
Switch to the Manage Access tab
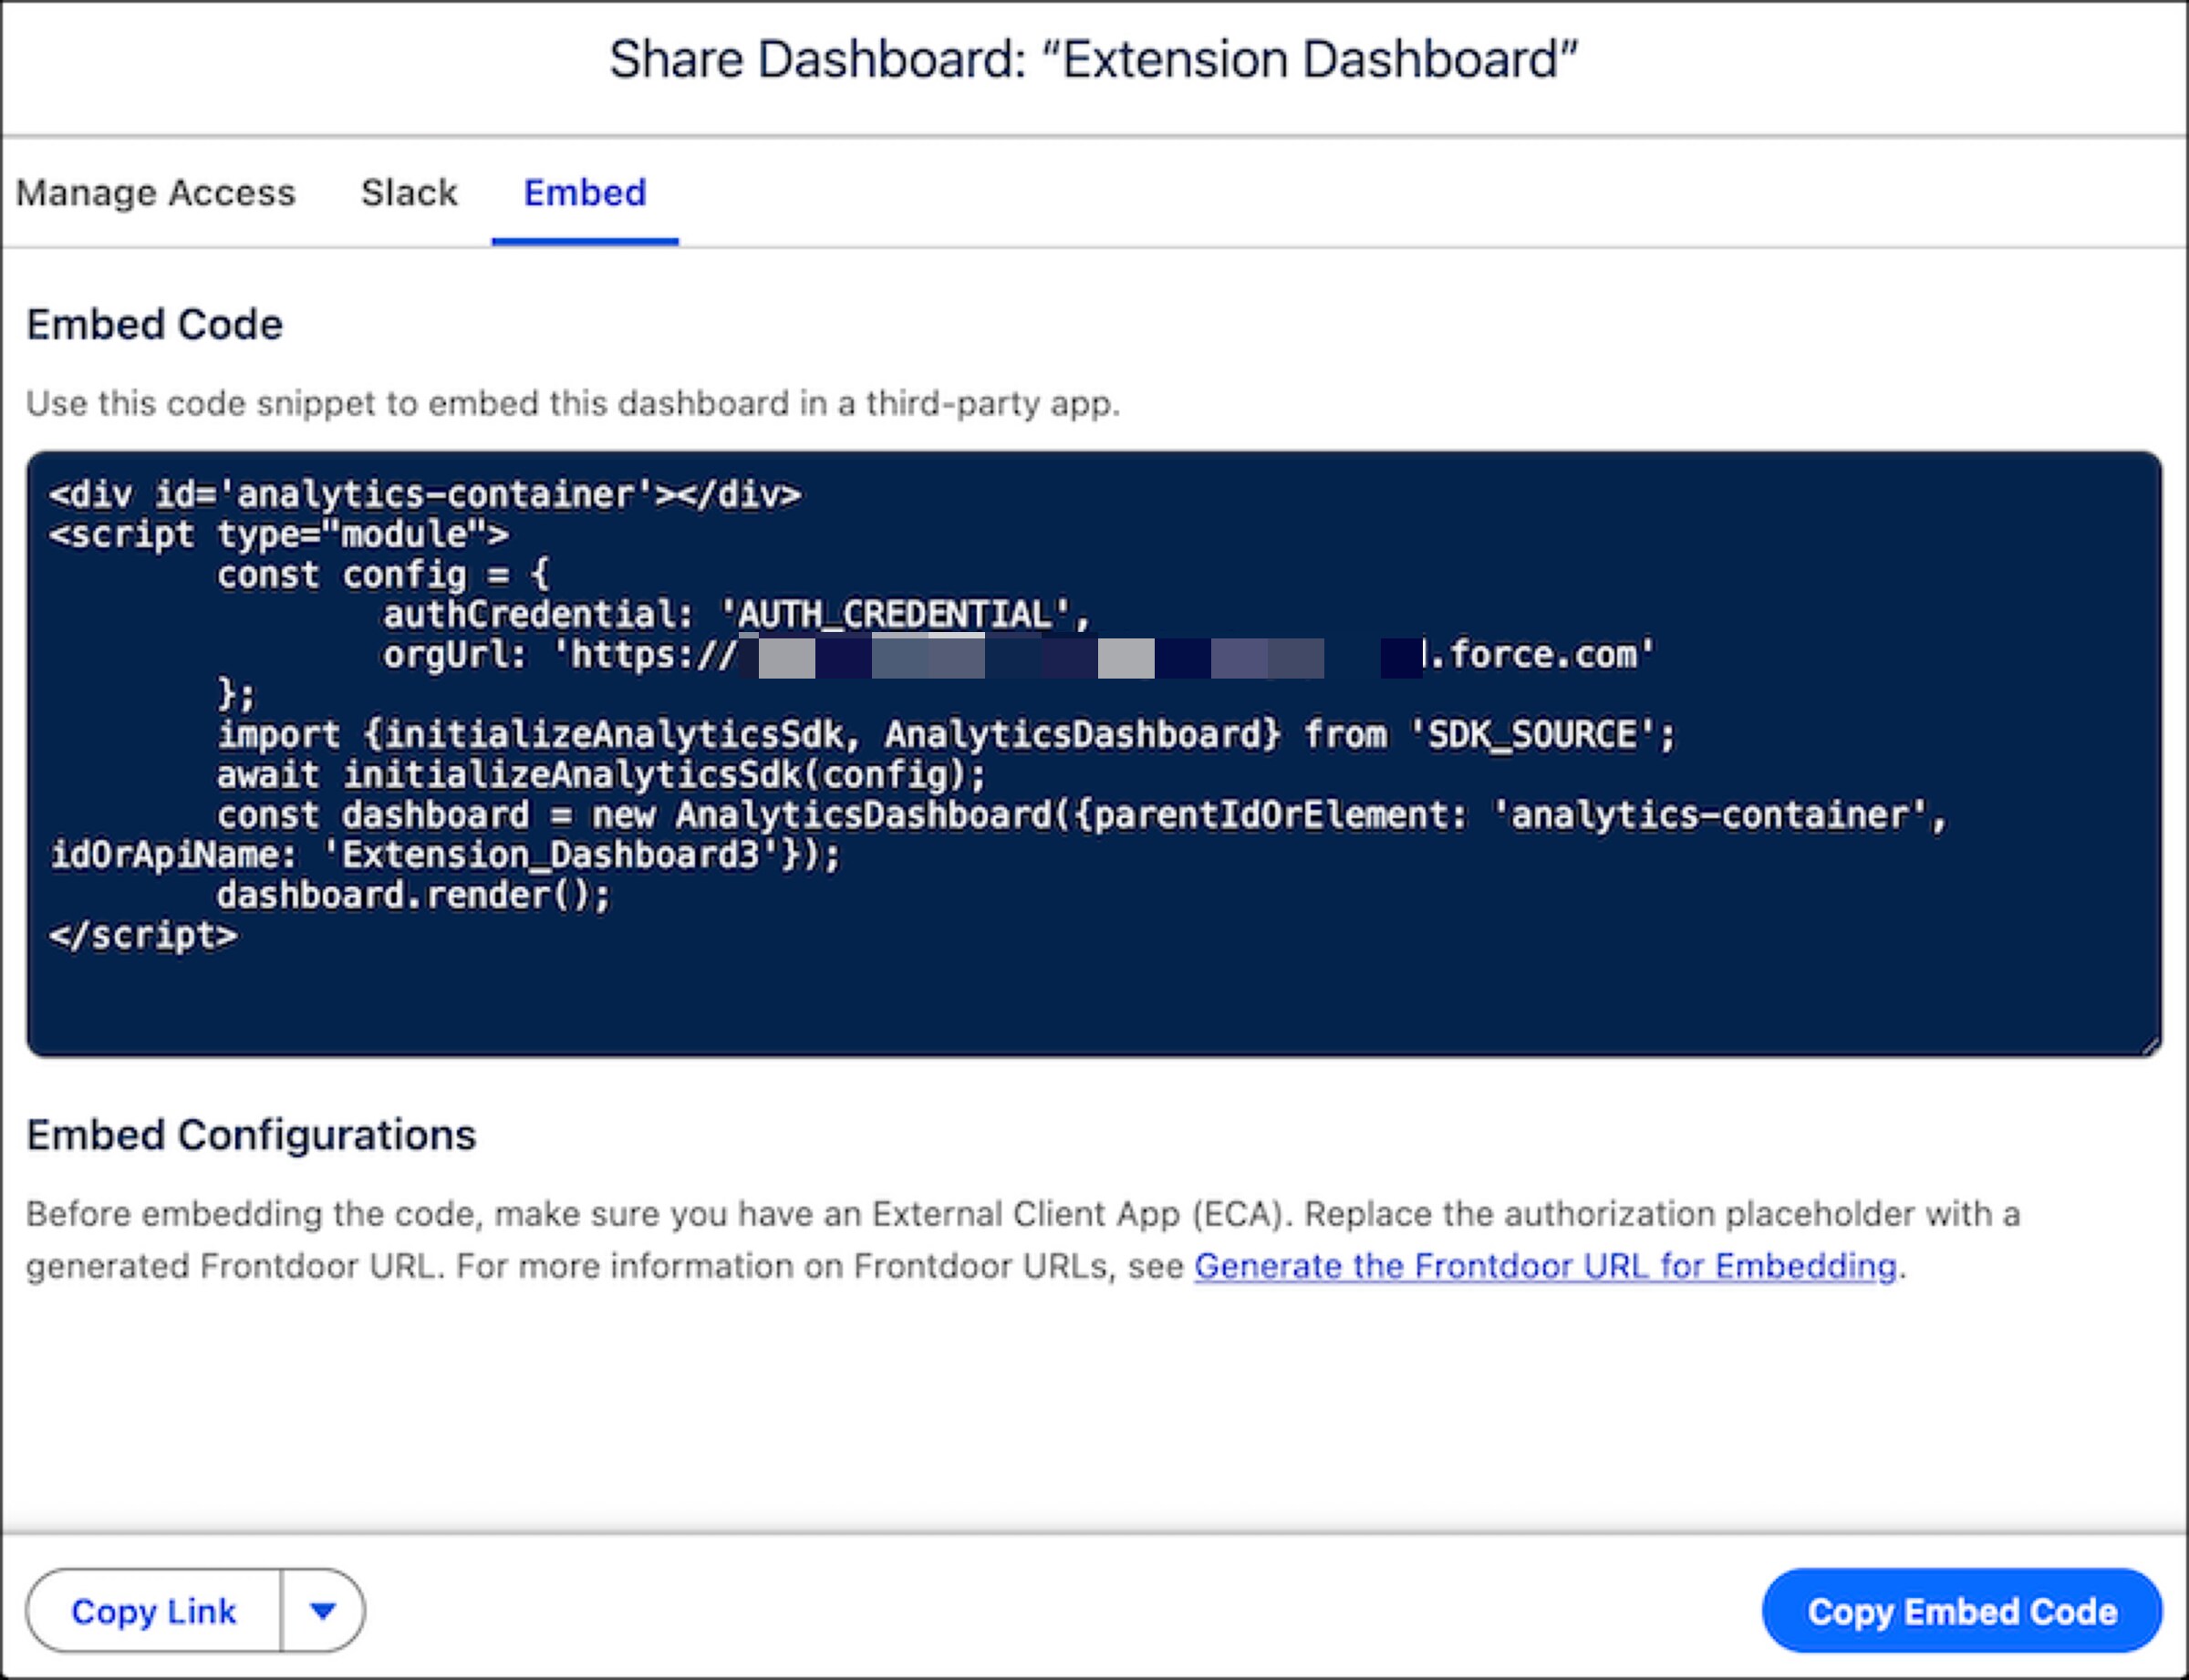pos(156,193)
